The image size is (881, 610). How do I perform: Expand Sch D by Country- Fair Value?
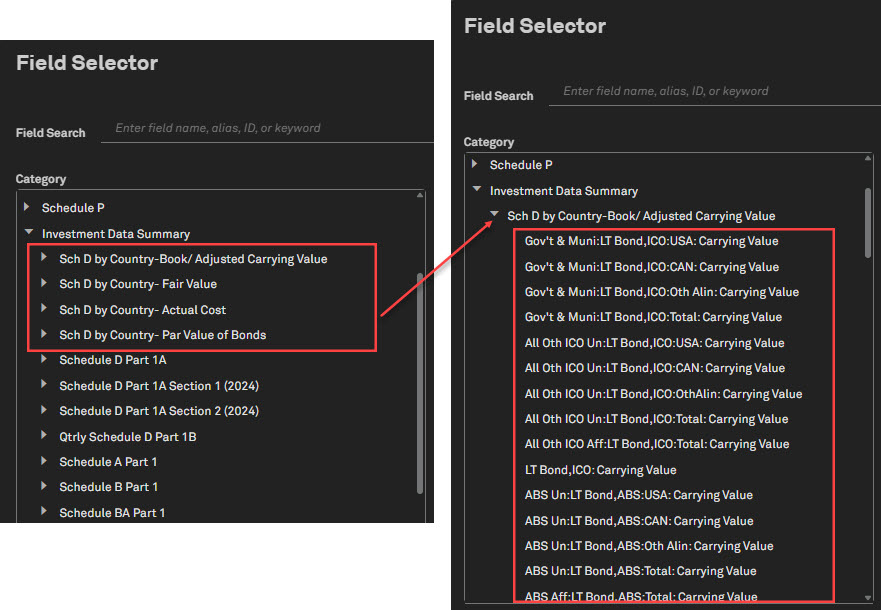point(44,284)
